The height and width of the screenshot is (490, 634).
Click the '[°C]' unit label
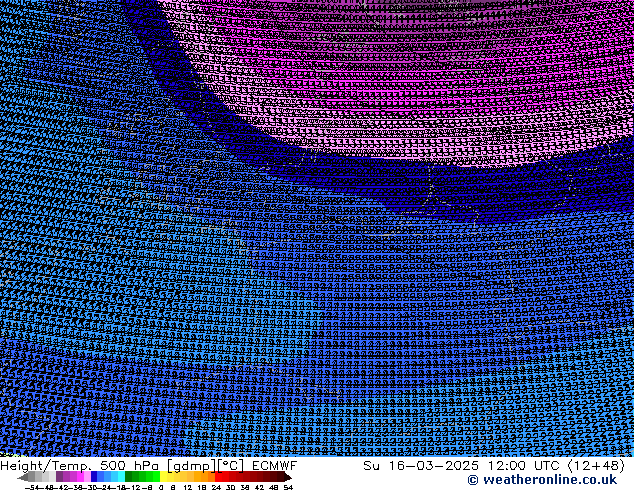click(230, 466)
